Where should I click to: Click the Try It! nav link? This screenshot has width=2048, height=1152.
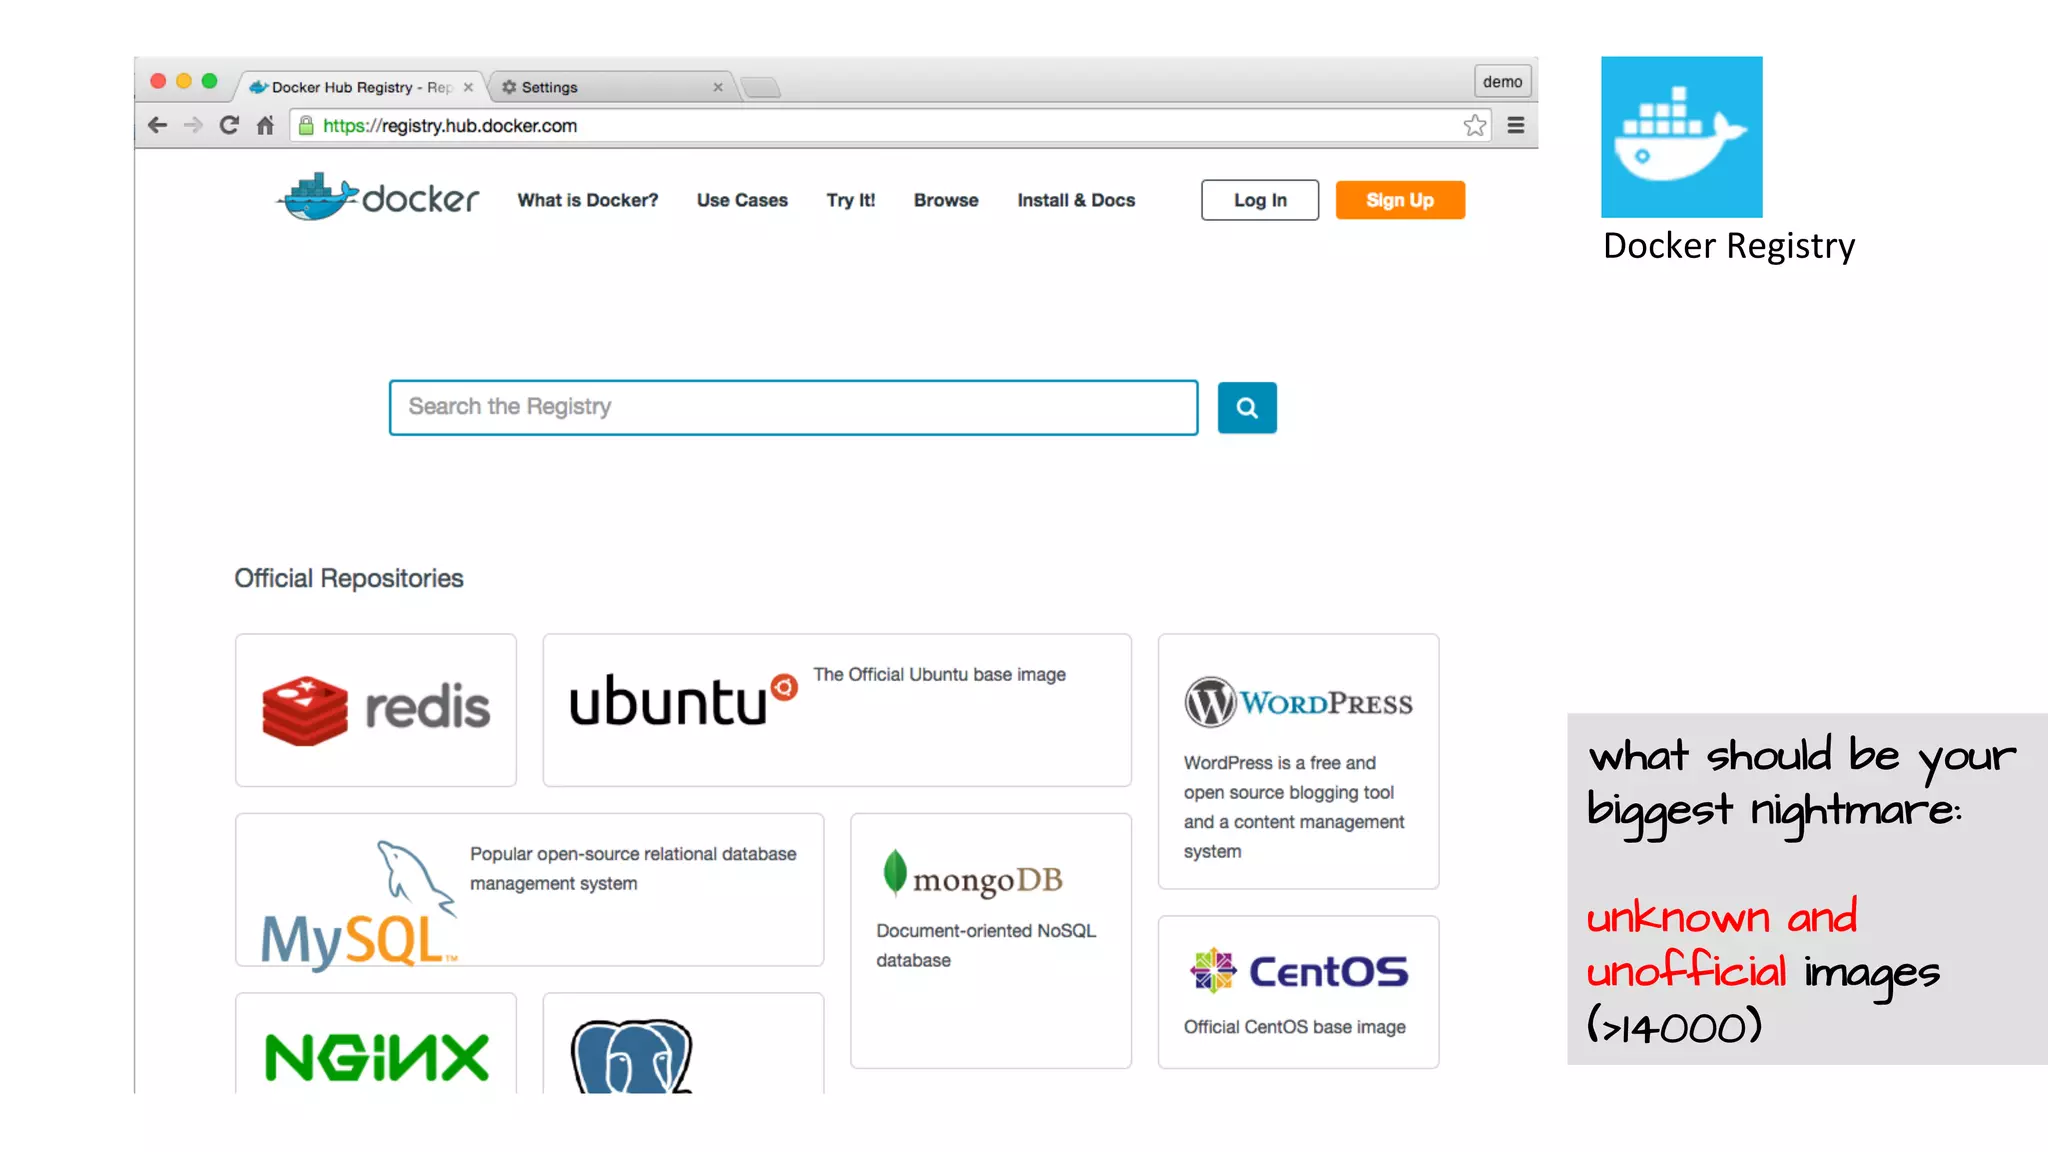(x=851, y=200)
